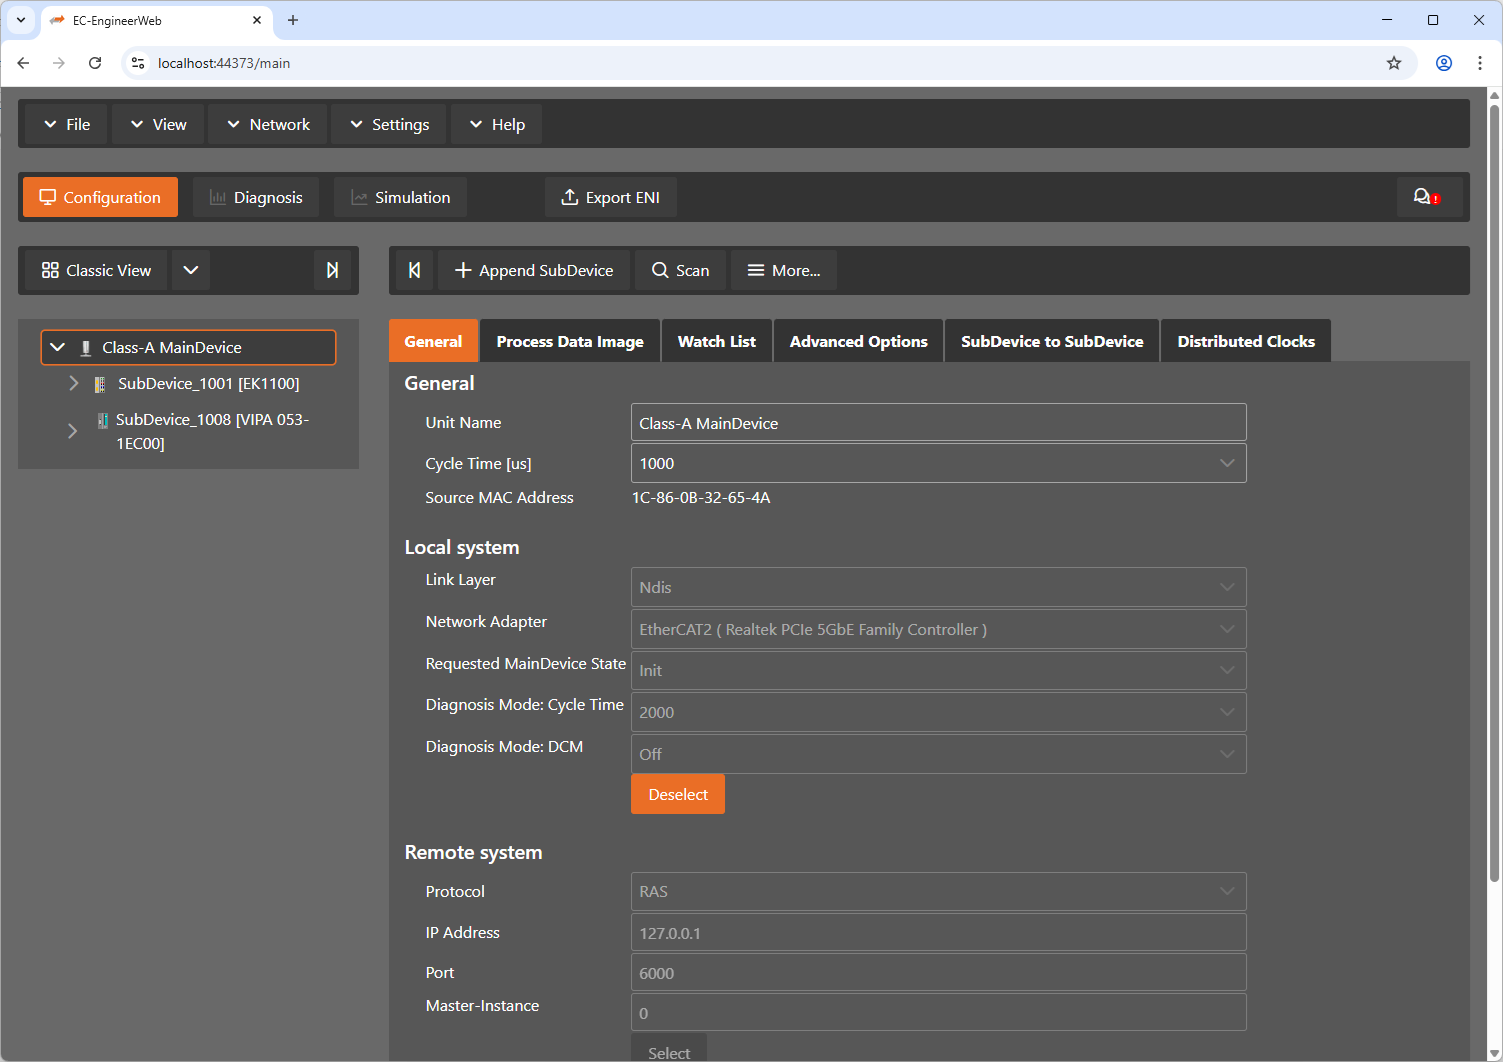Click the Deselect button
1503x1062 pixels.
coord(678,794)
